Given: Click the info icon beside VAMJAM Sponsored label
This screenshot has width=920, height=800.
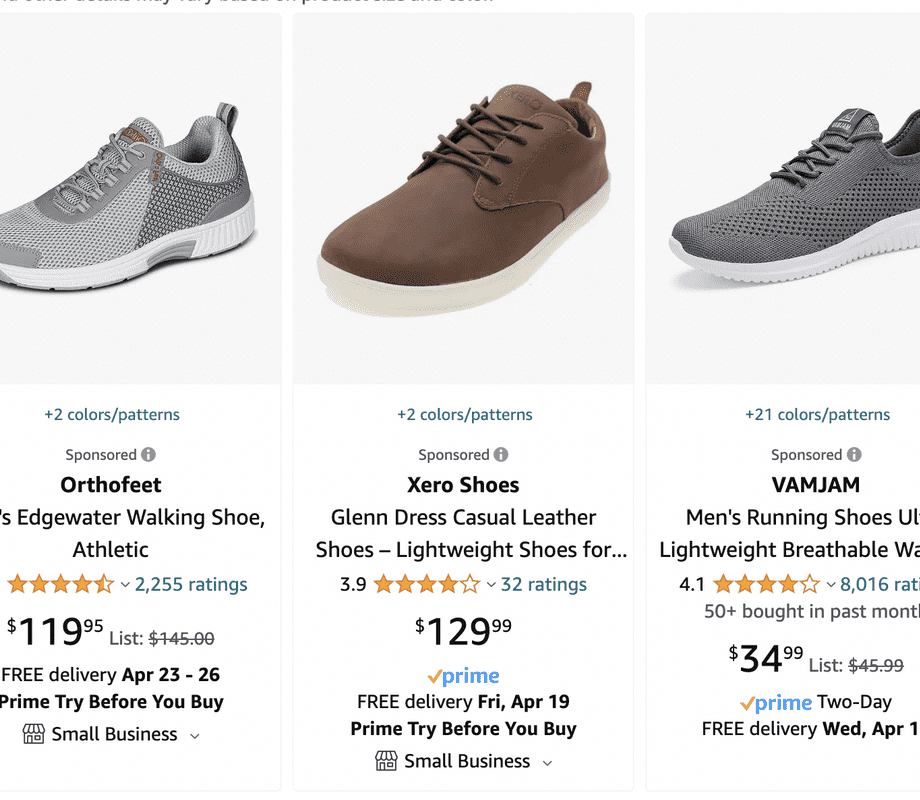Looking at the screenshot, I should pos(854,454).
